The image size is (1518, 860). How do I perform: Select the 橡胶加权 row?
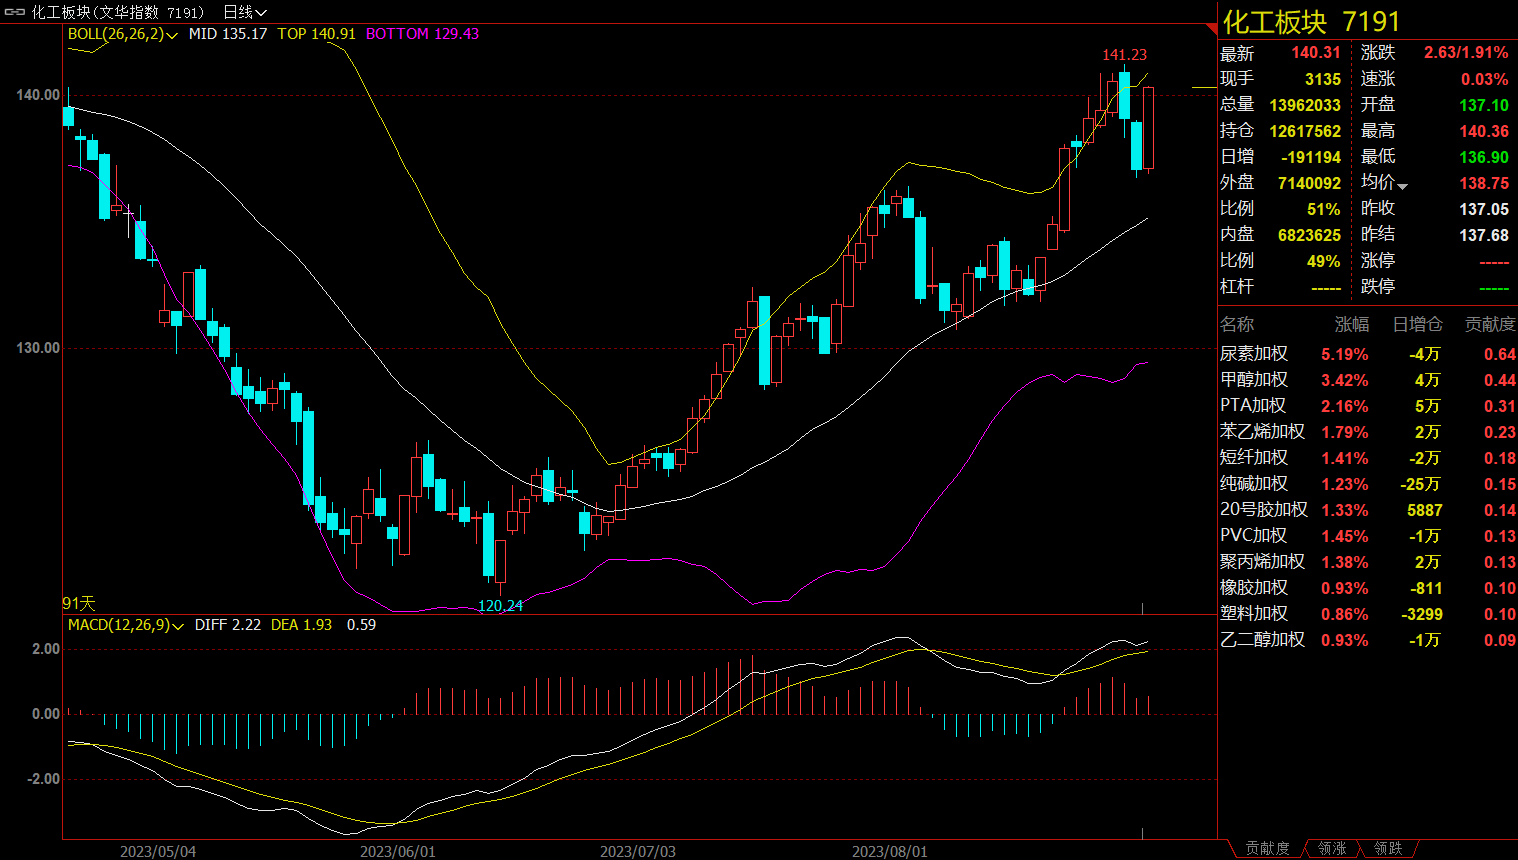[x=1367, y=588]
